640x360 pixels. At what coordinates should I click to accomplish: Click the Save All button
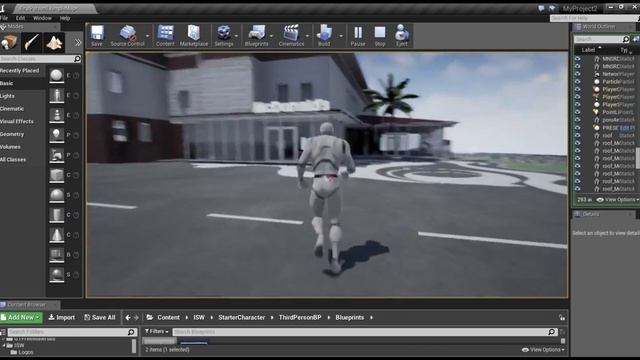click(x=100, y=318)
